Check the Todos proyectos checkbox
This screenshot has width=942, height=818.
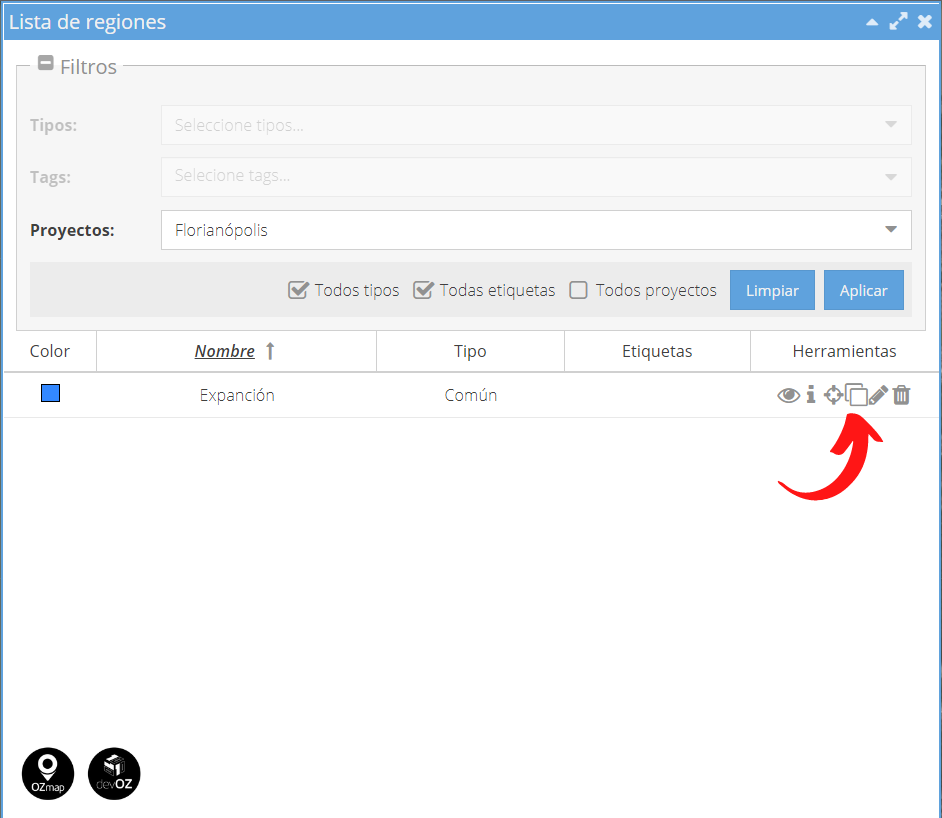pos(579,290)
